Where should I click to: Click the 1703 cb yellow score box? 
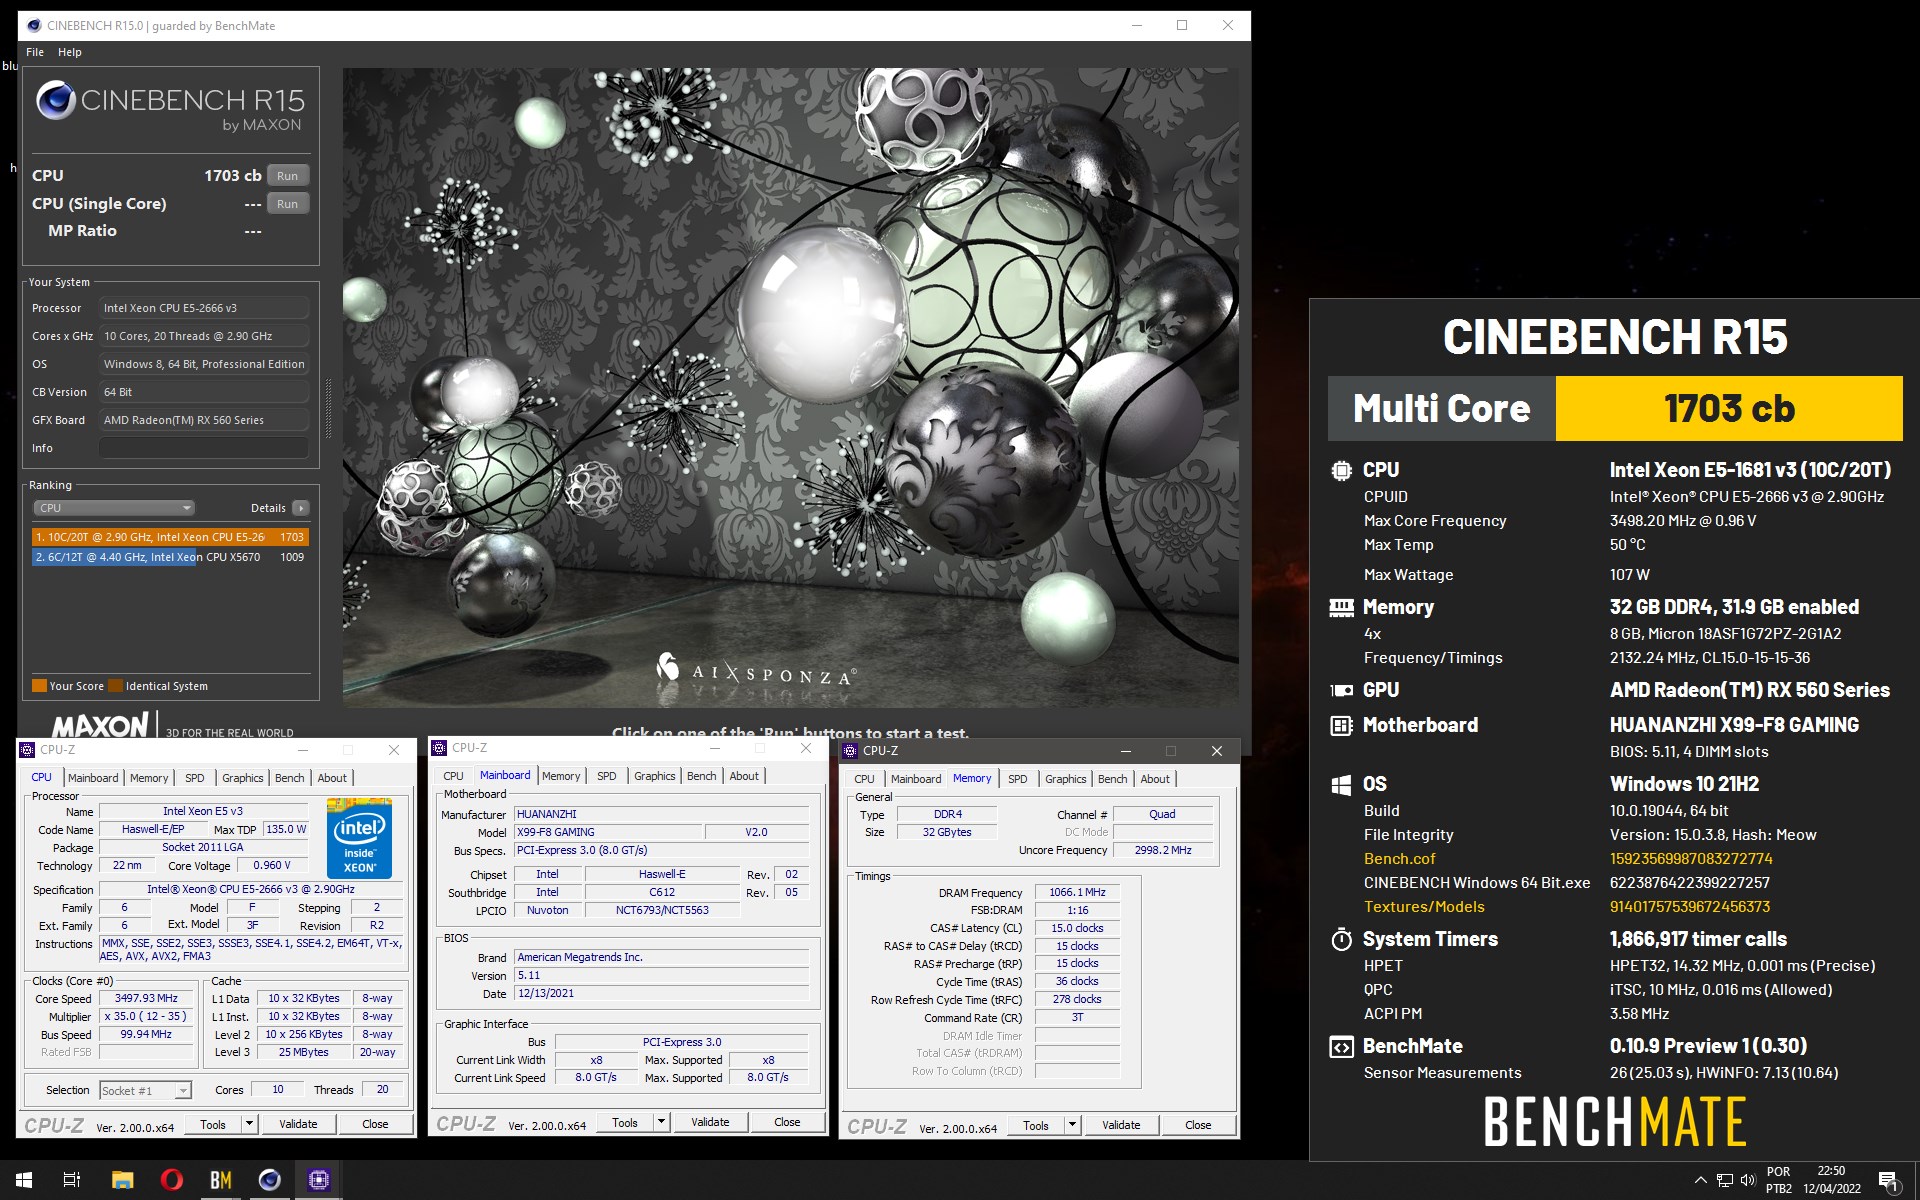(1729, 408)
